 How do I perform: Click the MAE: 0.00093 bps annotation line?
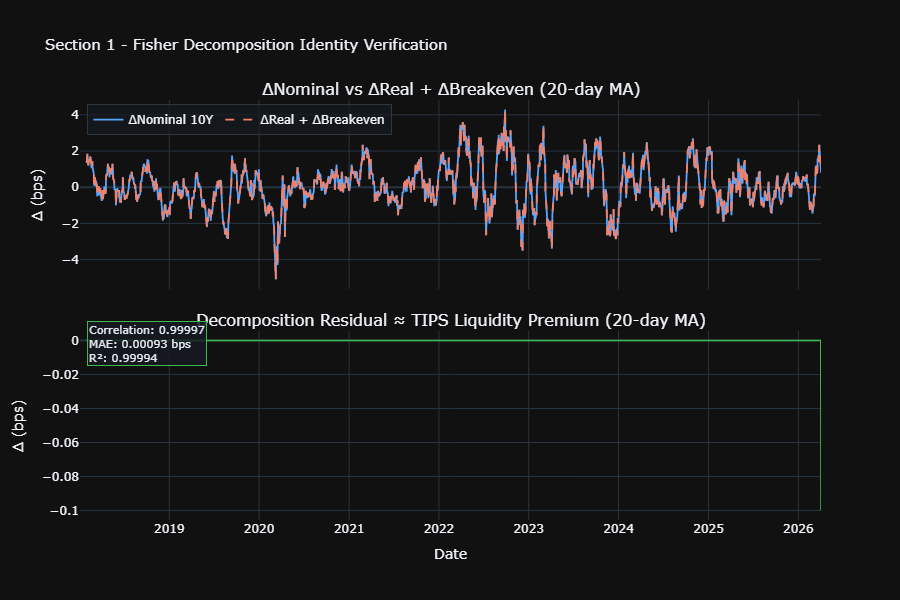[139, 344]
